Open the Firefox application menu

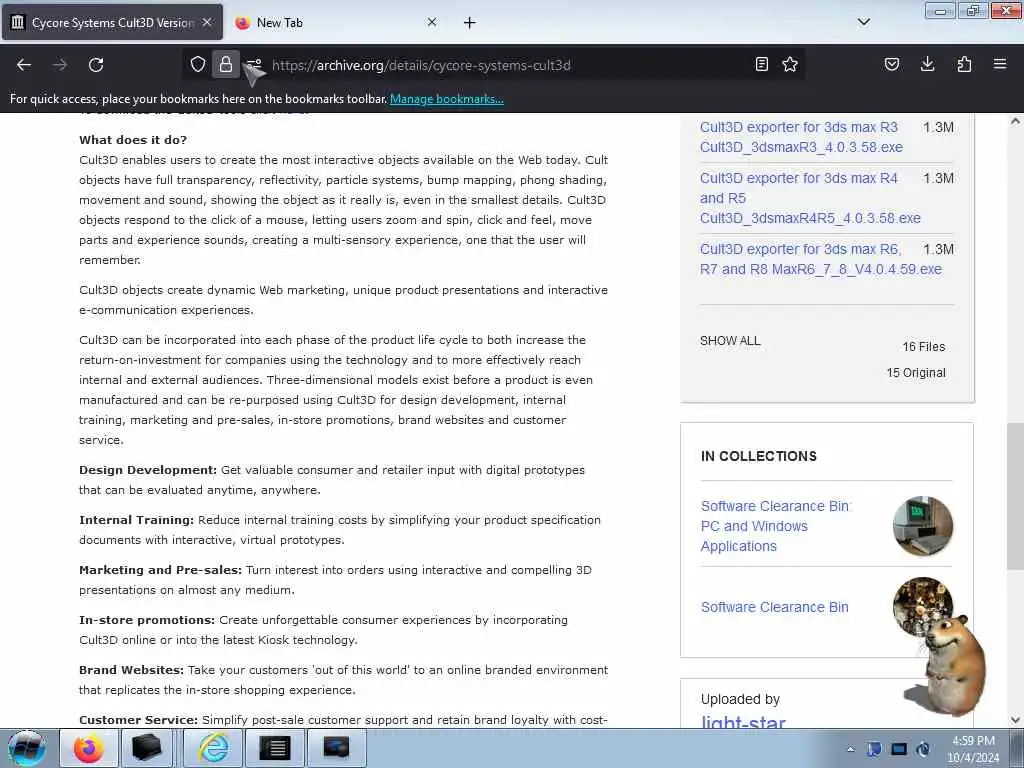(x=1000, y=64)
